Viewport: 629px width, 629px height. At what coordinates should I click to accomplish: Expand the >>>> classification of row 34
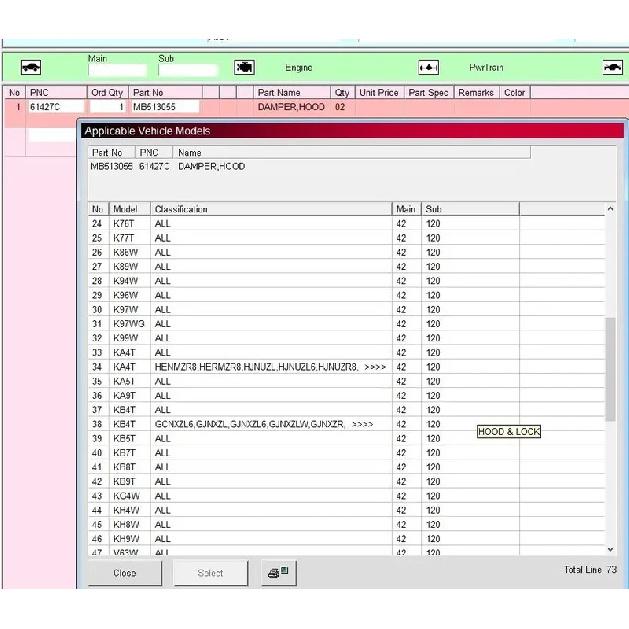click(x=375, y=367)
